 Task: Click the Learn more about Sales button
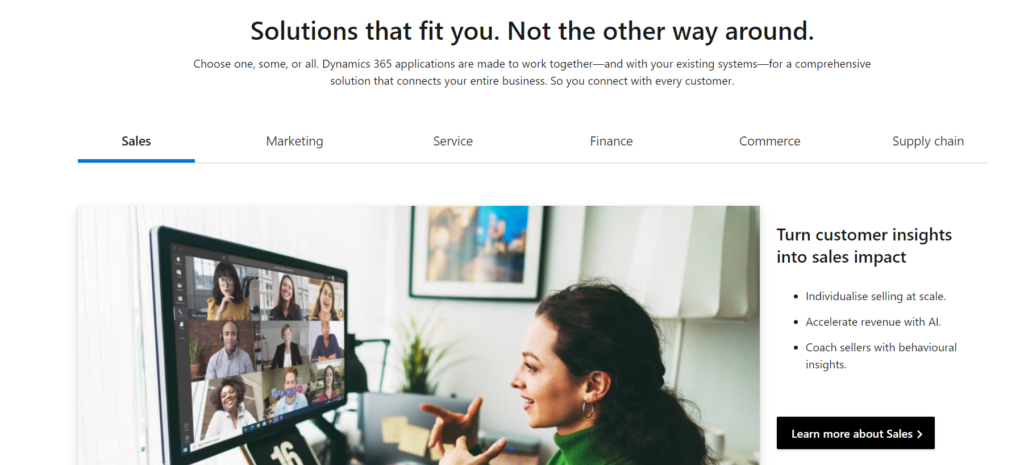coord(856,434)
